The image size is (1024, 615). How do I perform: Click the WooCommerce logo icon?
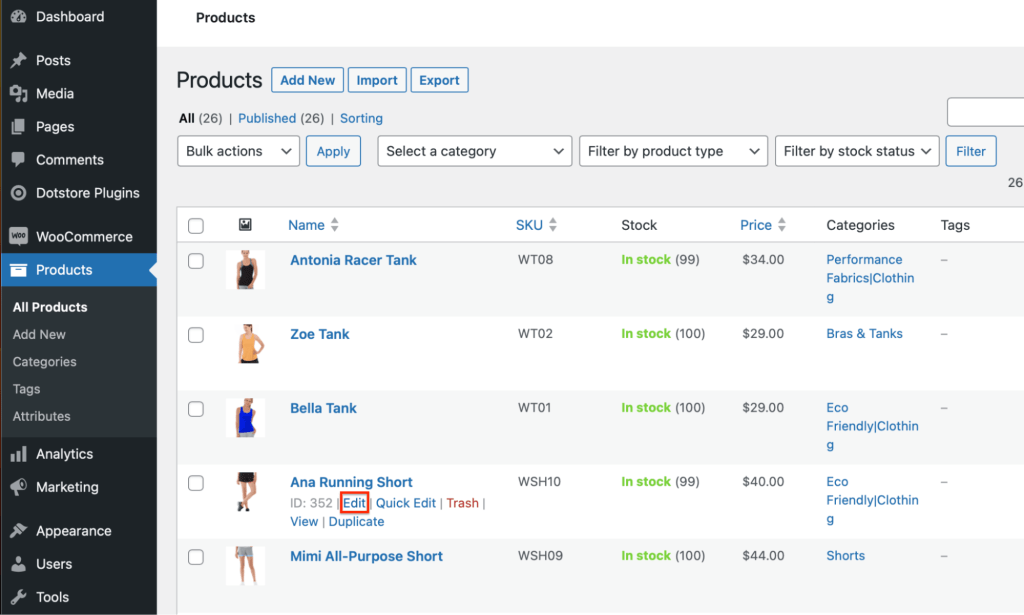[18, 237]
